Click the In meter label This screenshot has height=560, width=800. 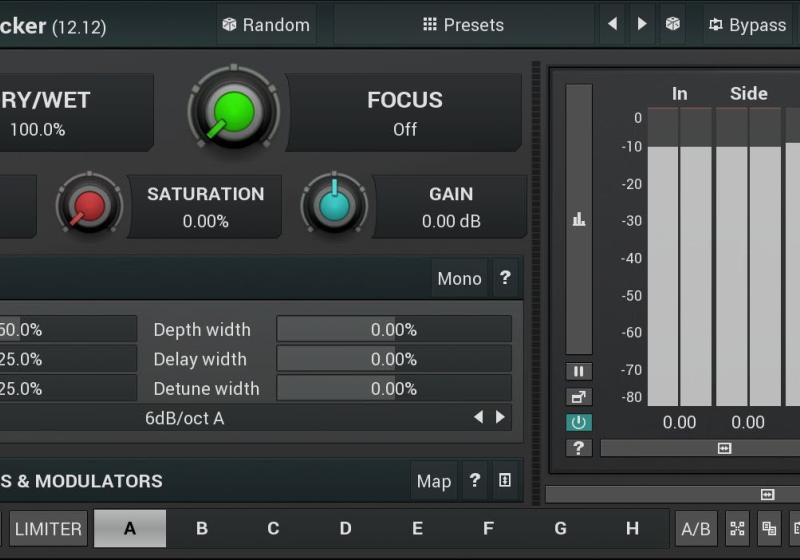pyautogui.click(x=680, y=94)
